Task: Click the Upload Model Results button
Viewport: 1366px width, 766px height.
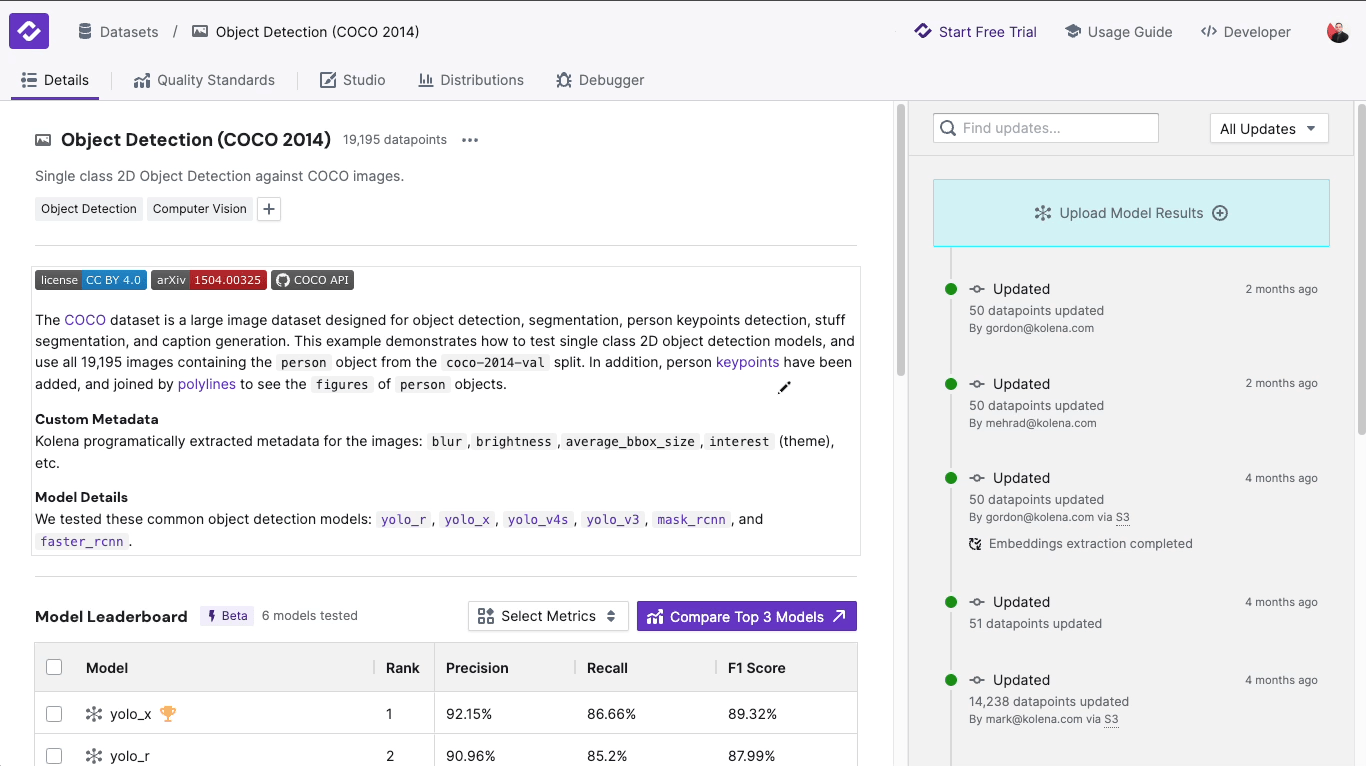Action: pyautogui.click(x=1130, y=213)
